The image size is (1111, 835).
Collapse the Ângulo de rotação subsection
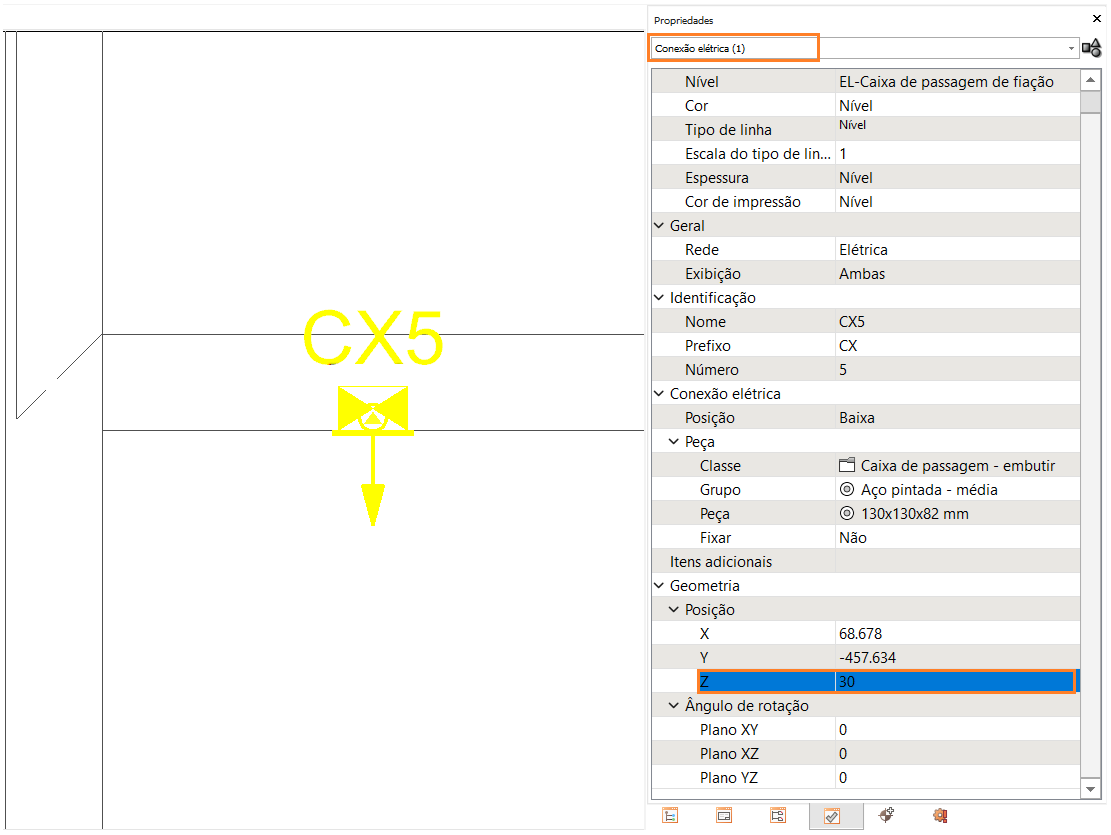(674, 705)
